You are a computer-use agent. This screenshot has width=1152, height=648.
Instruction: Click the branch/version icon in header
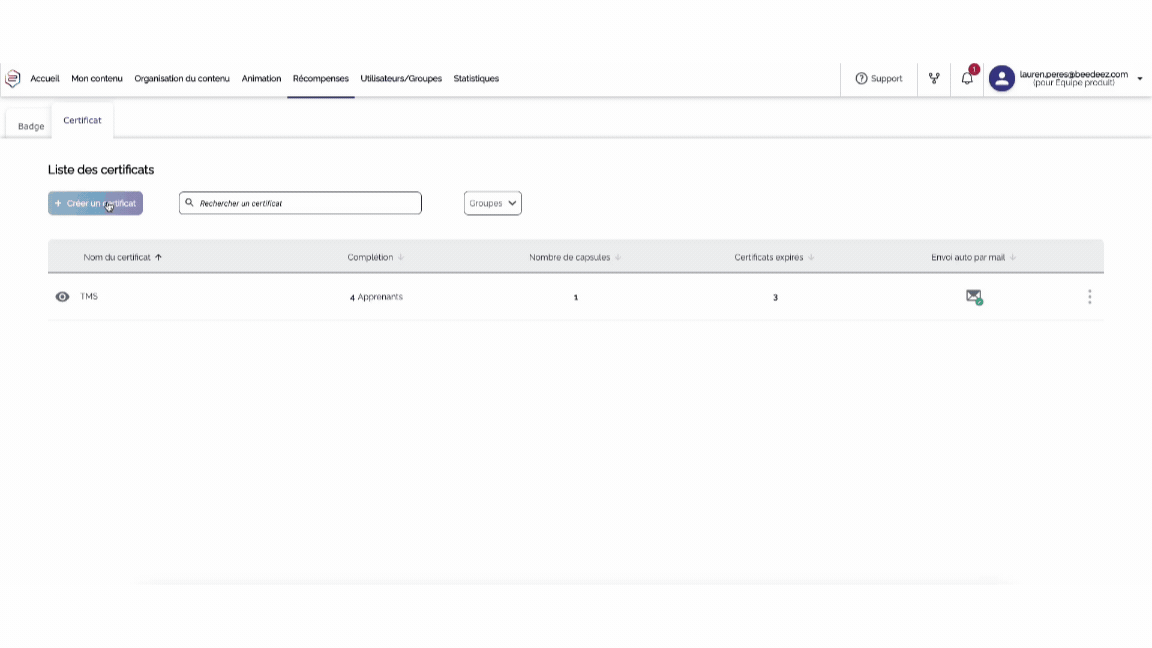click(934, 78)
